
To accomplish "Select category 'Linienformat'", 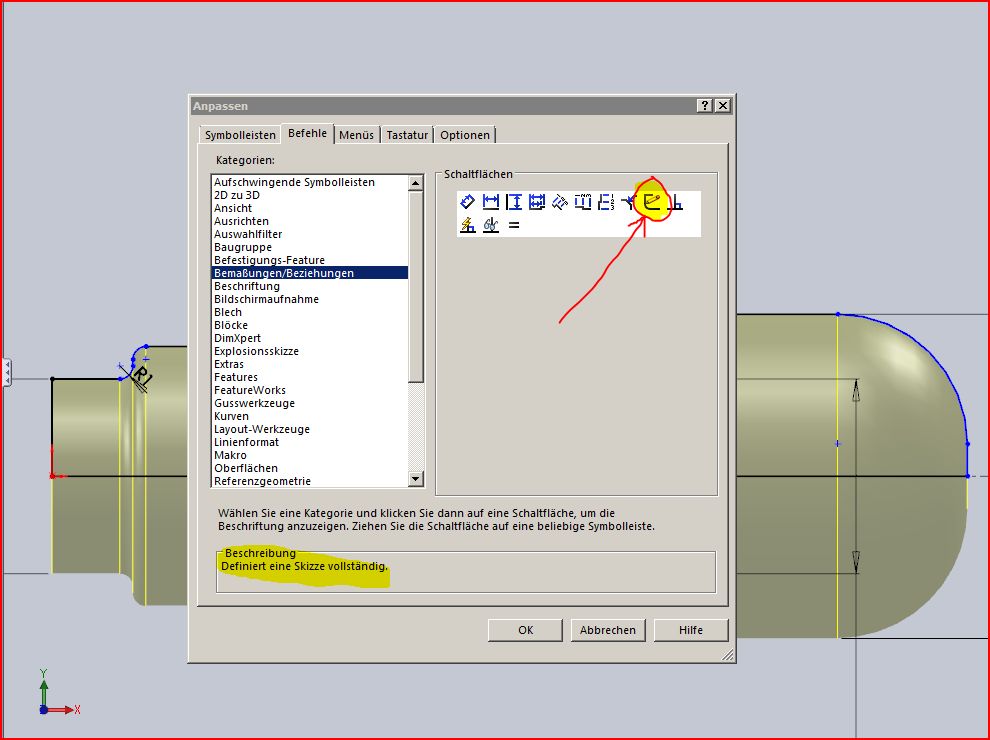I will coord(309,442).
